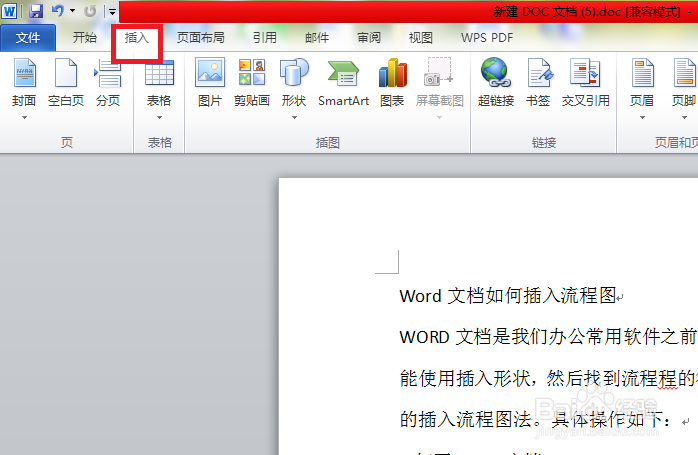Open the 视图 tab

pos(421,38)
